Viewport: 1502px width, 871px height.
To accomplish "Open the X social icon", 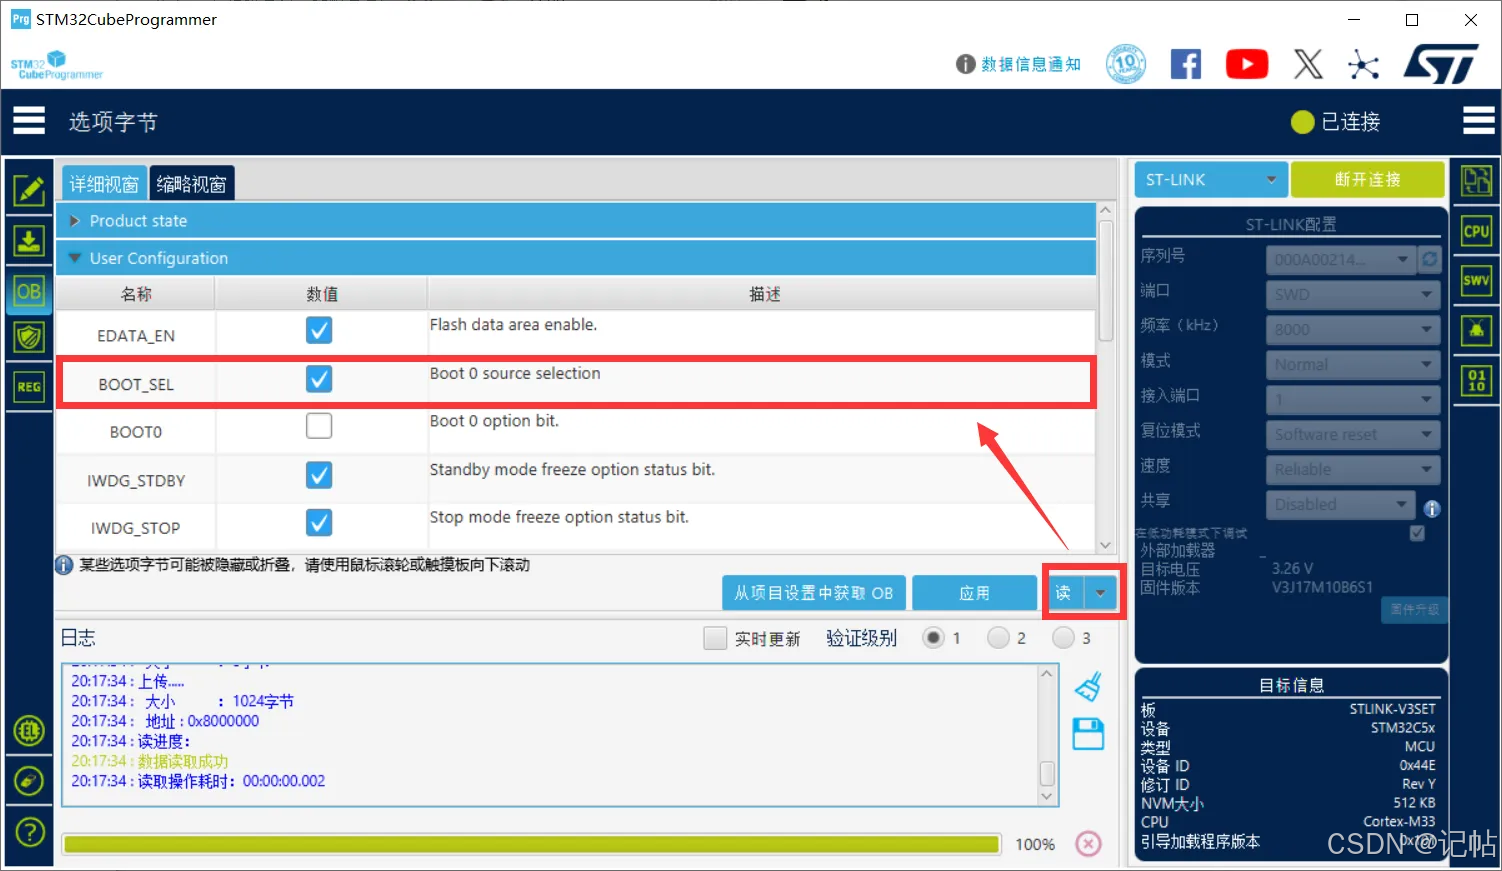I will 1308,64.
